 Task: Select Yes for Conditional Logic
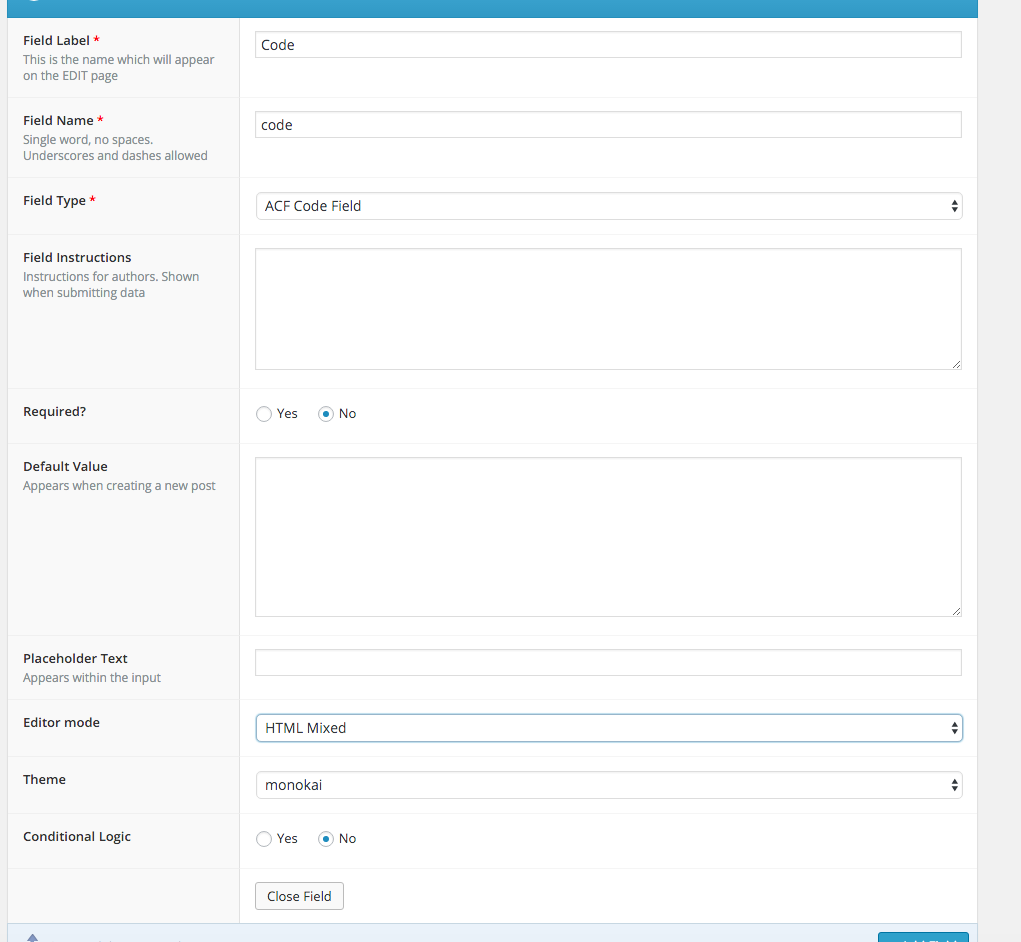[x=264, y=839]
